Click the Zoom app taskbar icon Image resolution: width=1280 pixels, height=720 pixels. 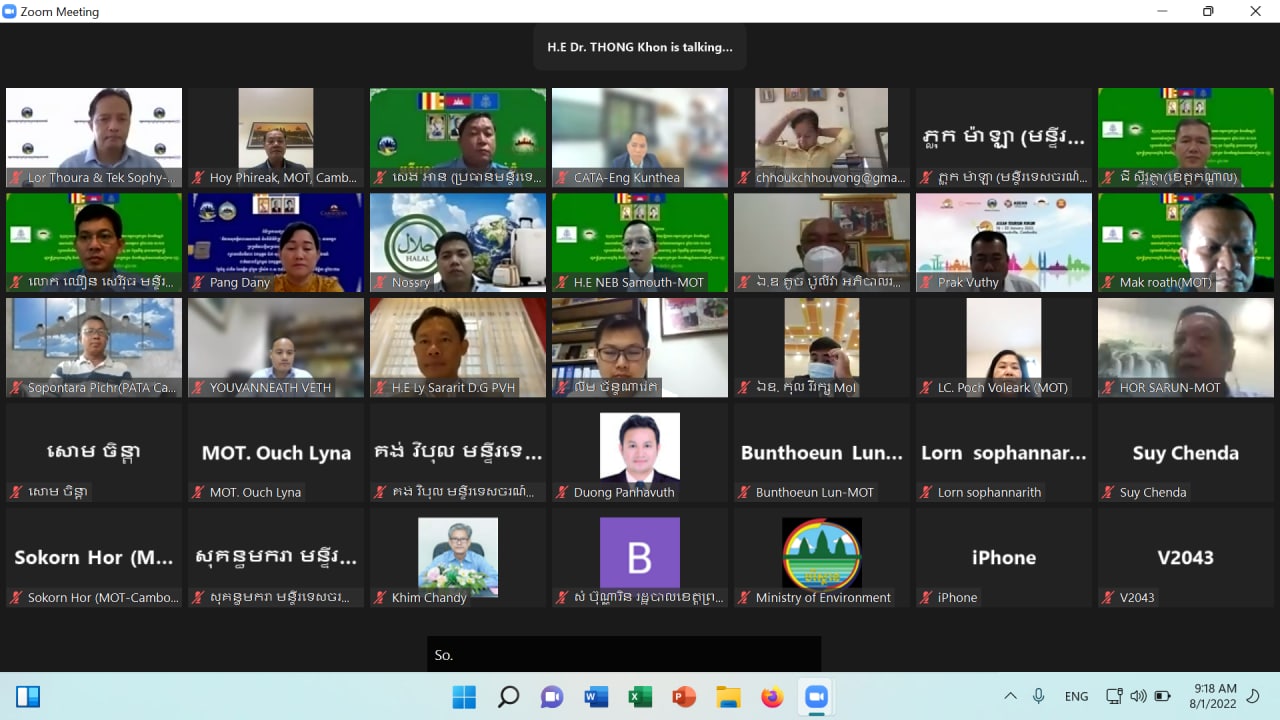(x=816, y=697)
